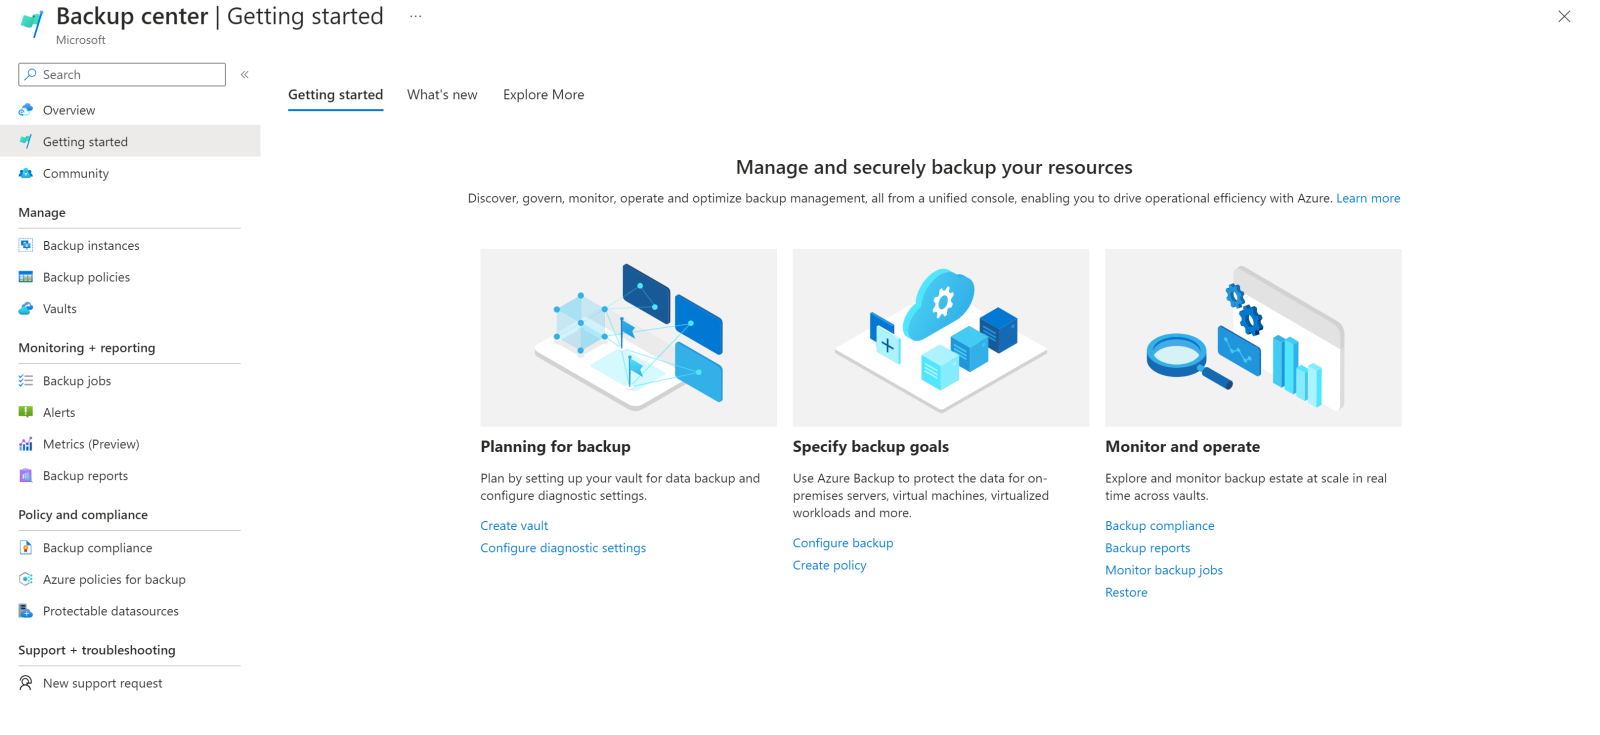Click the Create vault link
Viewport: 1600px width, 735px height.
514,526
